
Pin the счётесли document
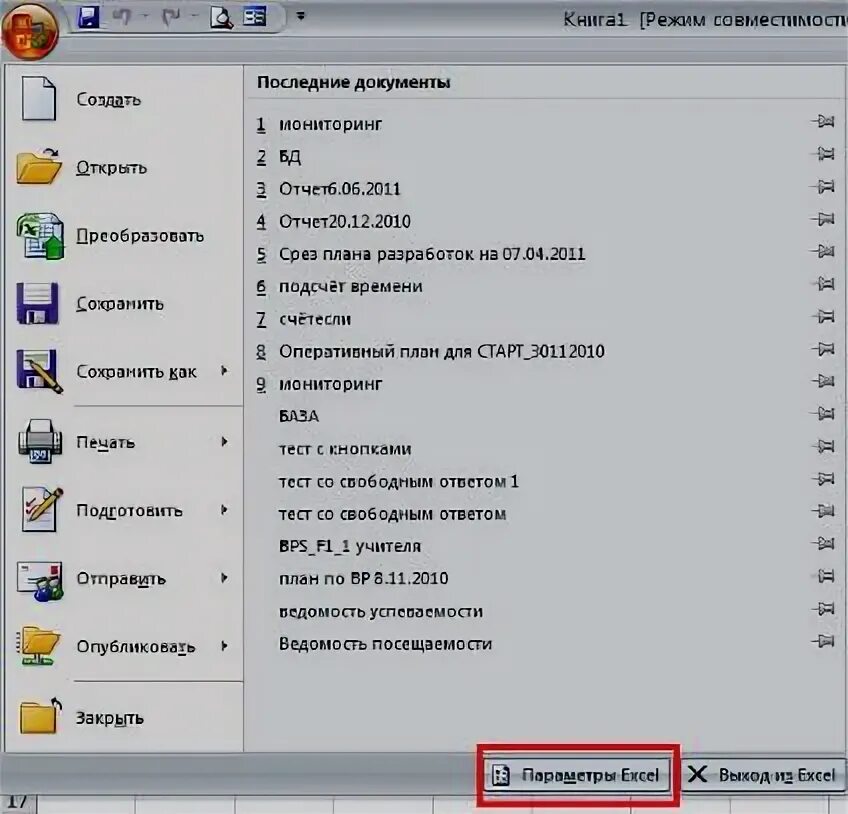point(824,316)
